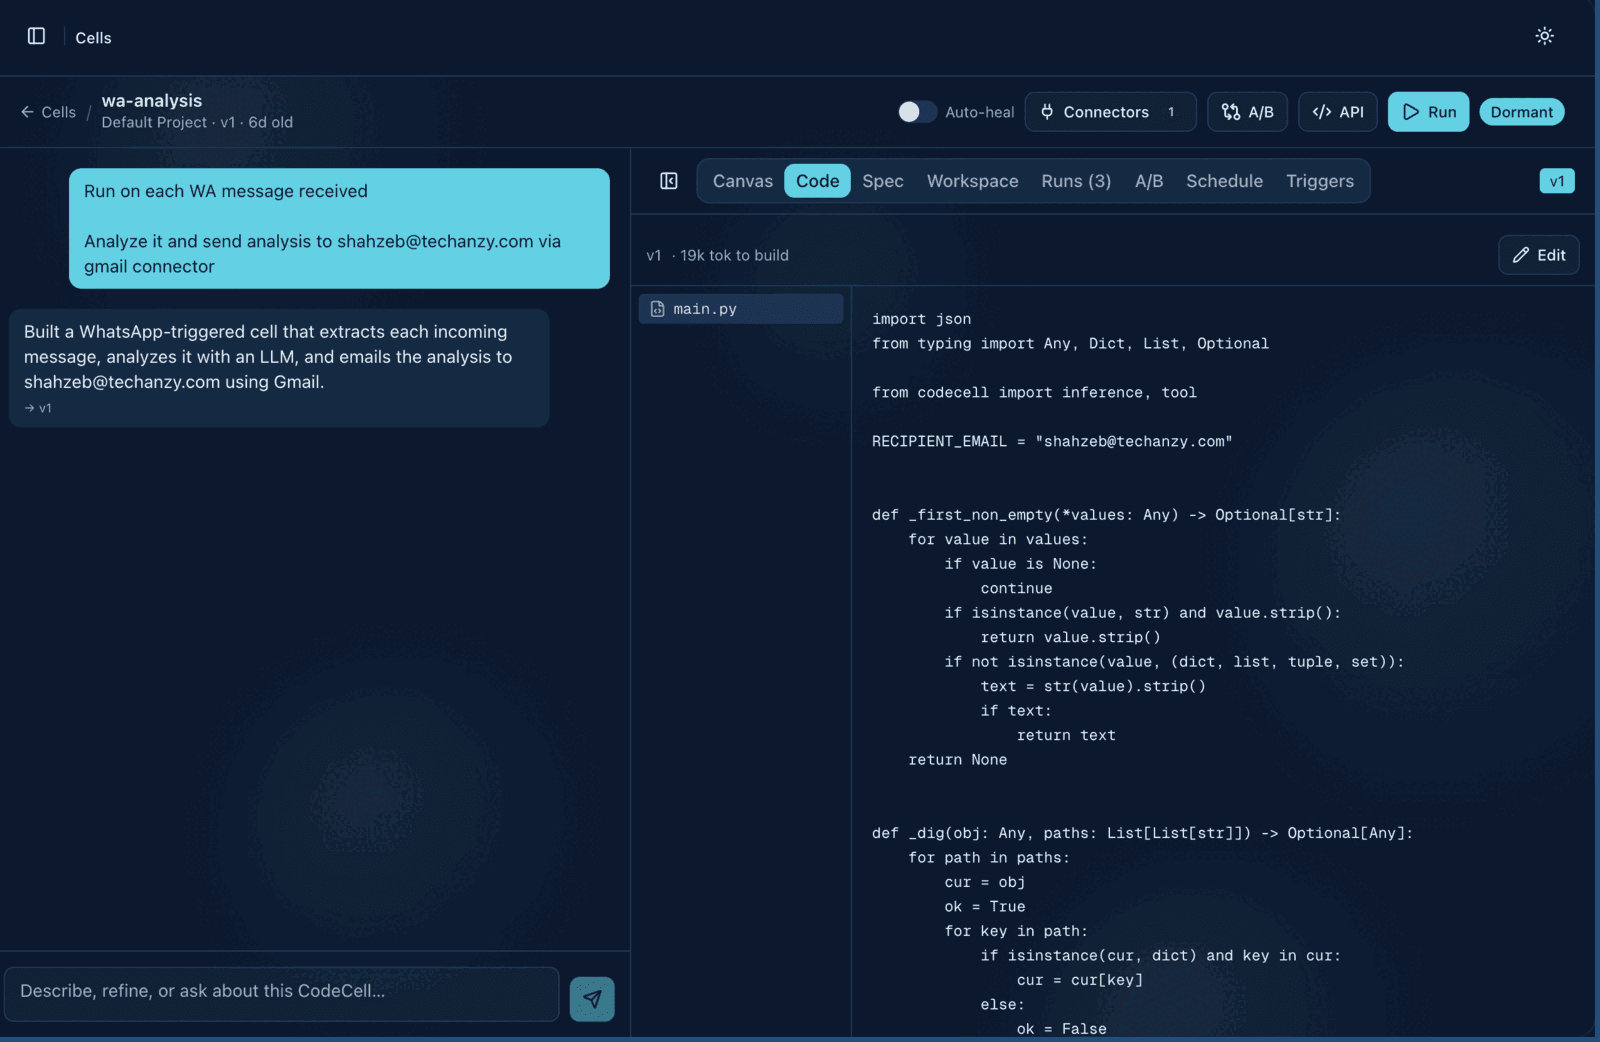Open the Workspace tab

tap(972, 181)
